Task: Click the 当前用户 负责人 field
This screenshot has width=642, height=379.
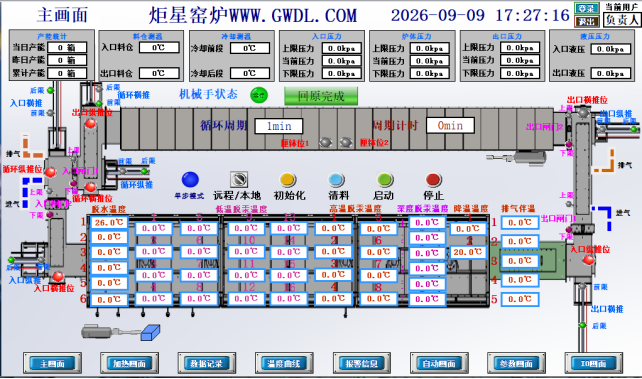Action: (x=622, y=19)
